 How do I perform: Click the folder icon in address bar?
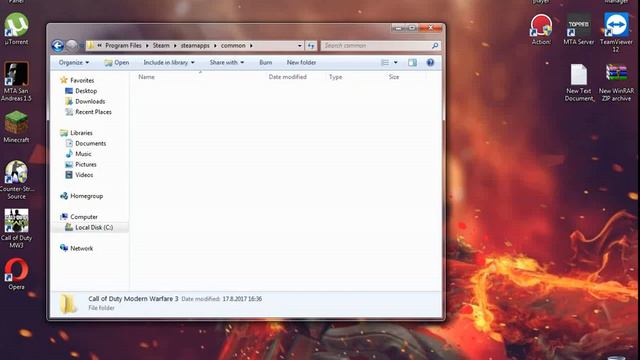pyautogui.click(x=91, y=45)
